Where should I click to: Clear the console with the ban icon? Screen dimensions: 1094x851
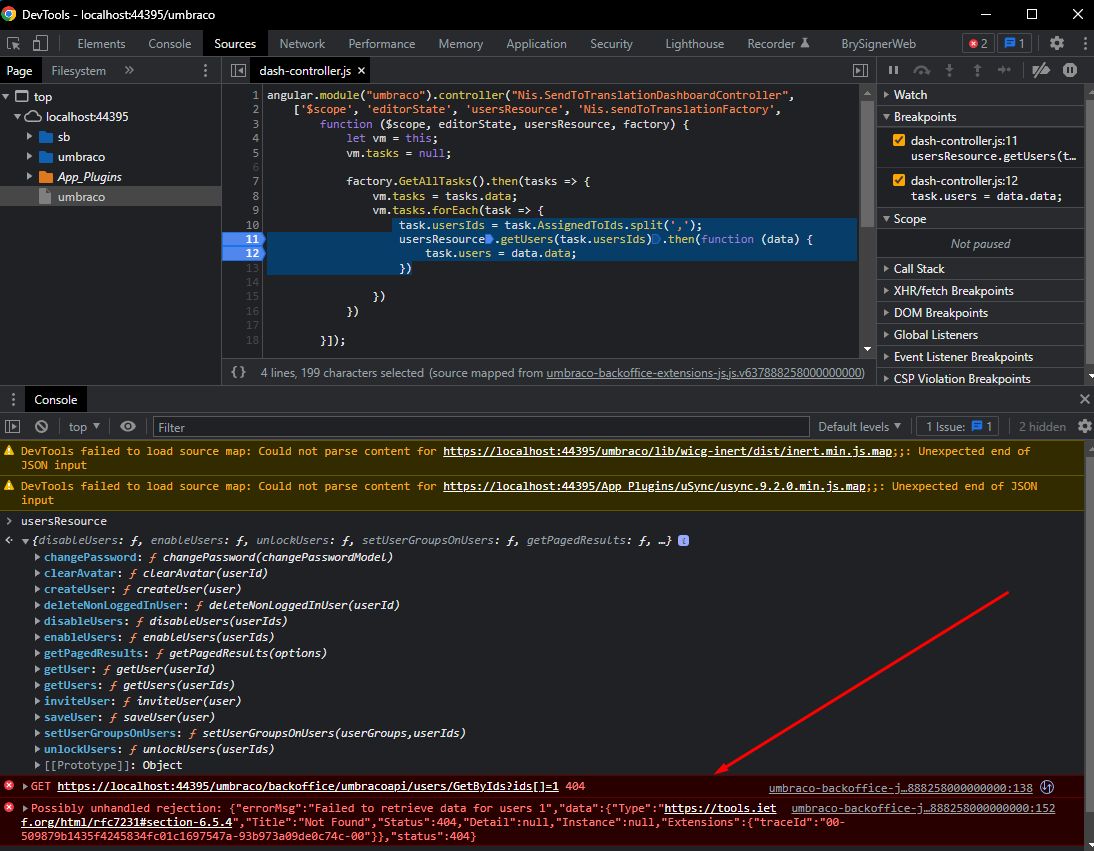pos(42,426)
